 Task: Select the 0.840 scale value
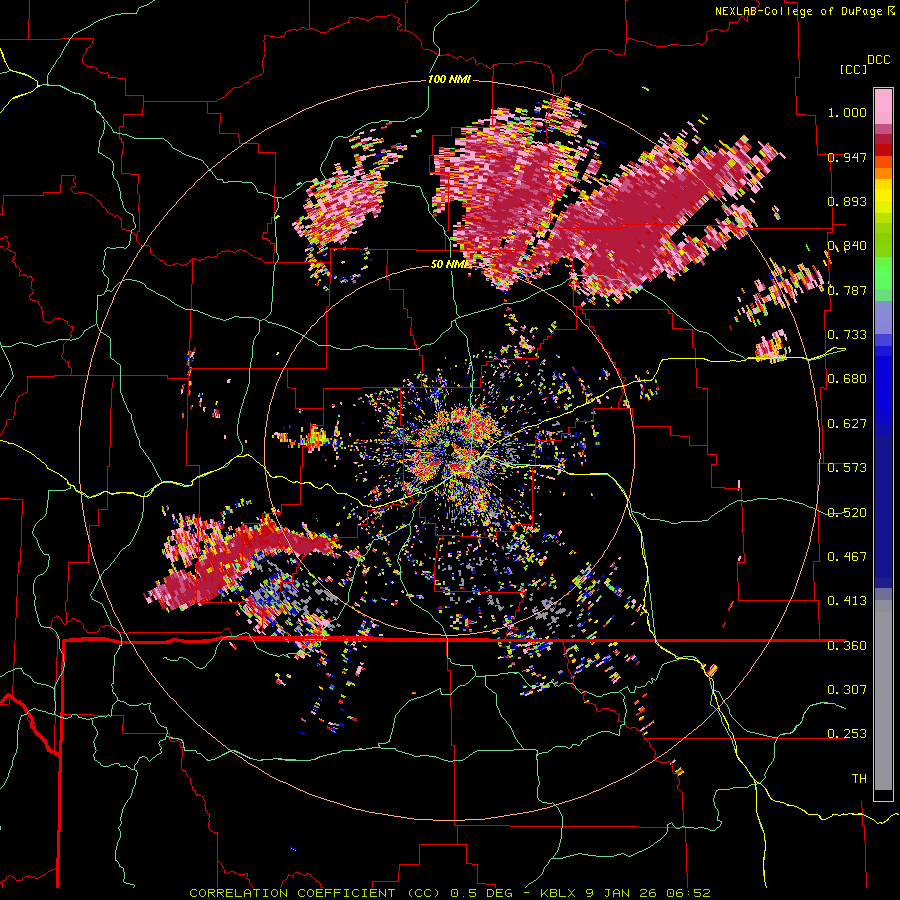click(847, 246)
